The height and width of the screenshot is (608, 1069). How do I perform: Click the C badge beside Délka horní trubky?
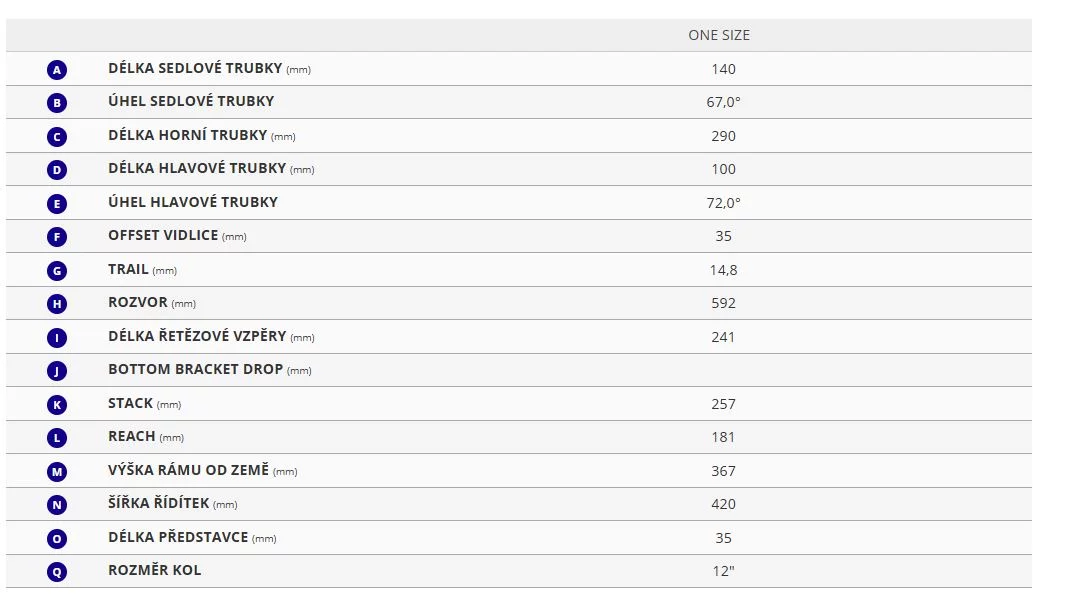[x=57, y=136]
